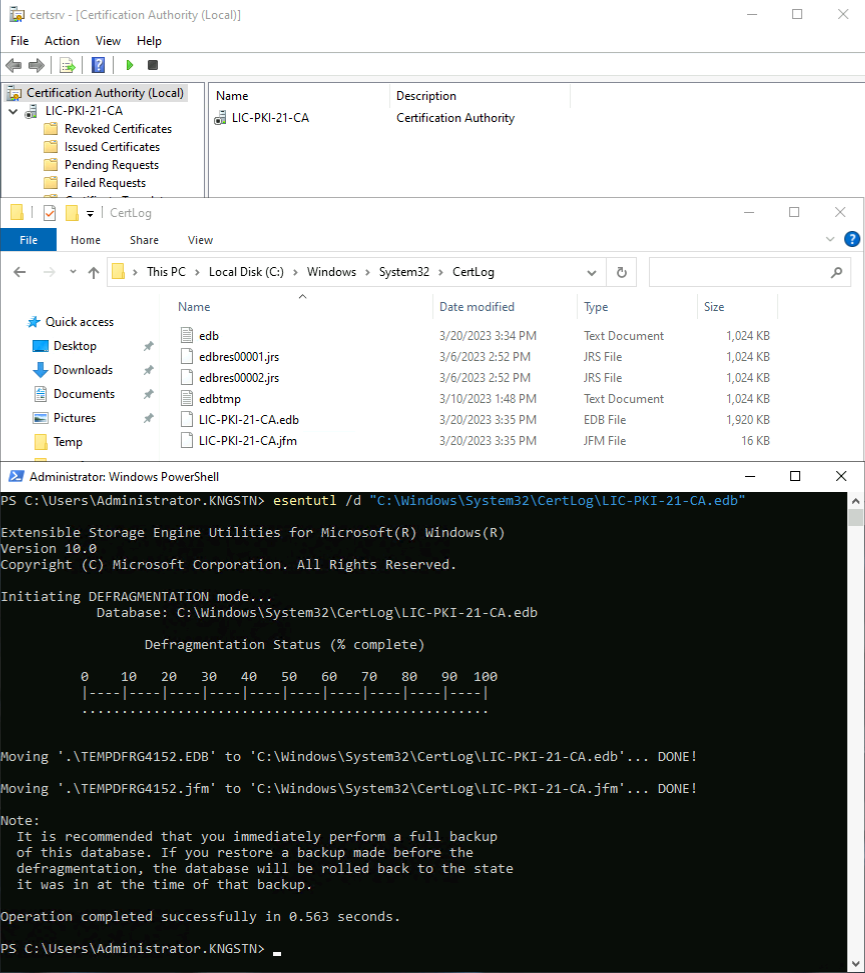Click the Properties quick access toolbar icon
Screen dimensions: 865x973
tap(49, 213)
